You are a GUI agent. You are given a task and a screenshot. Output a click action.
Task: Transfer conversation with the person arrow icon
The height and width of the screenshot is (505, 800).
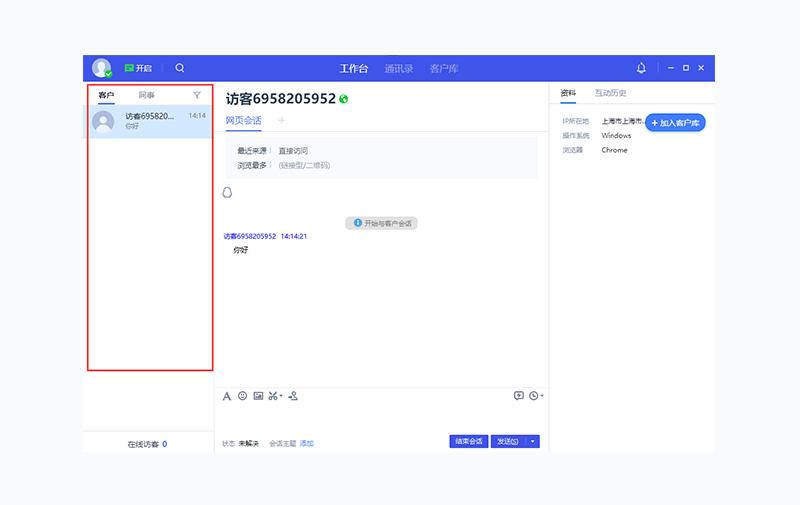tap(293, 396)
